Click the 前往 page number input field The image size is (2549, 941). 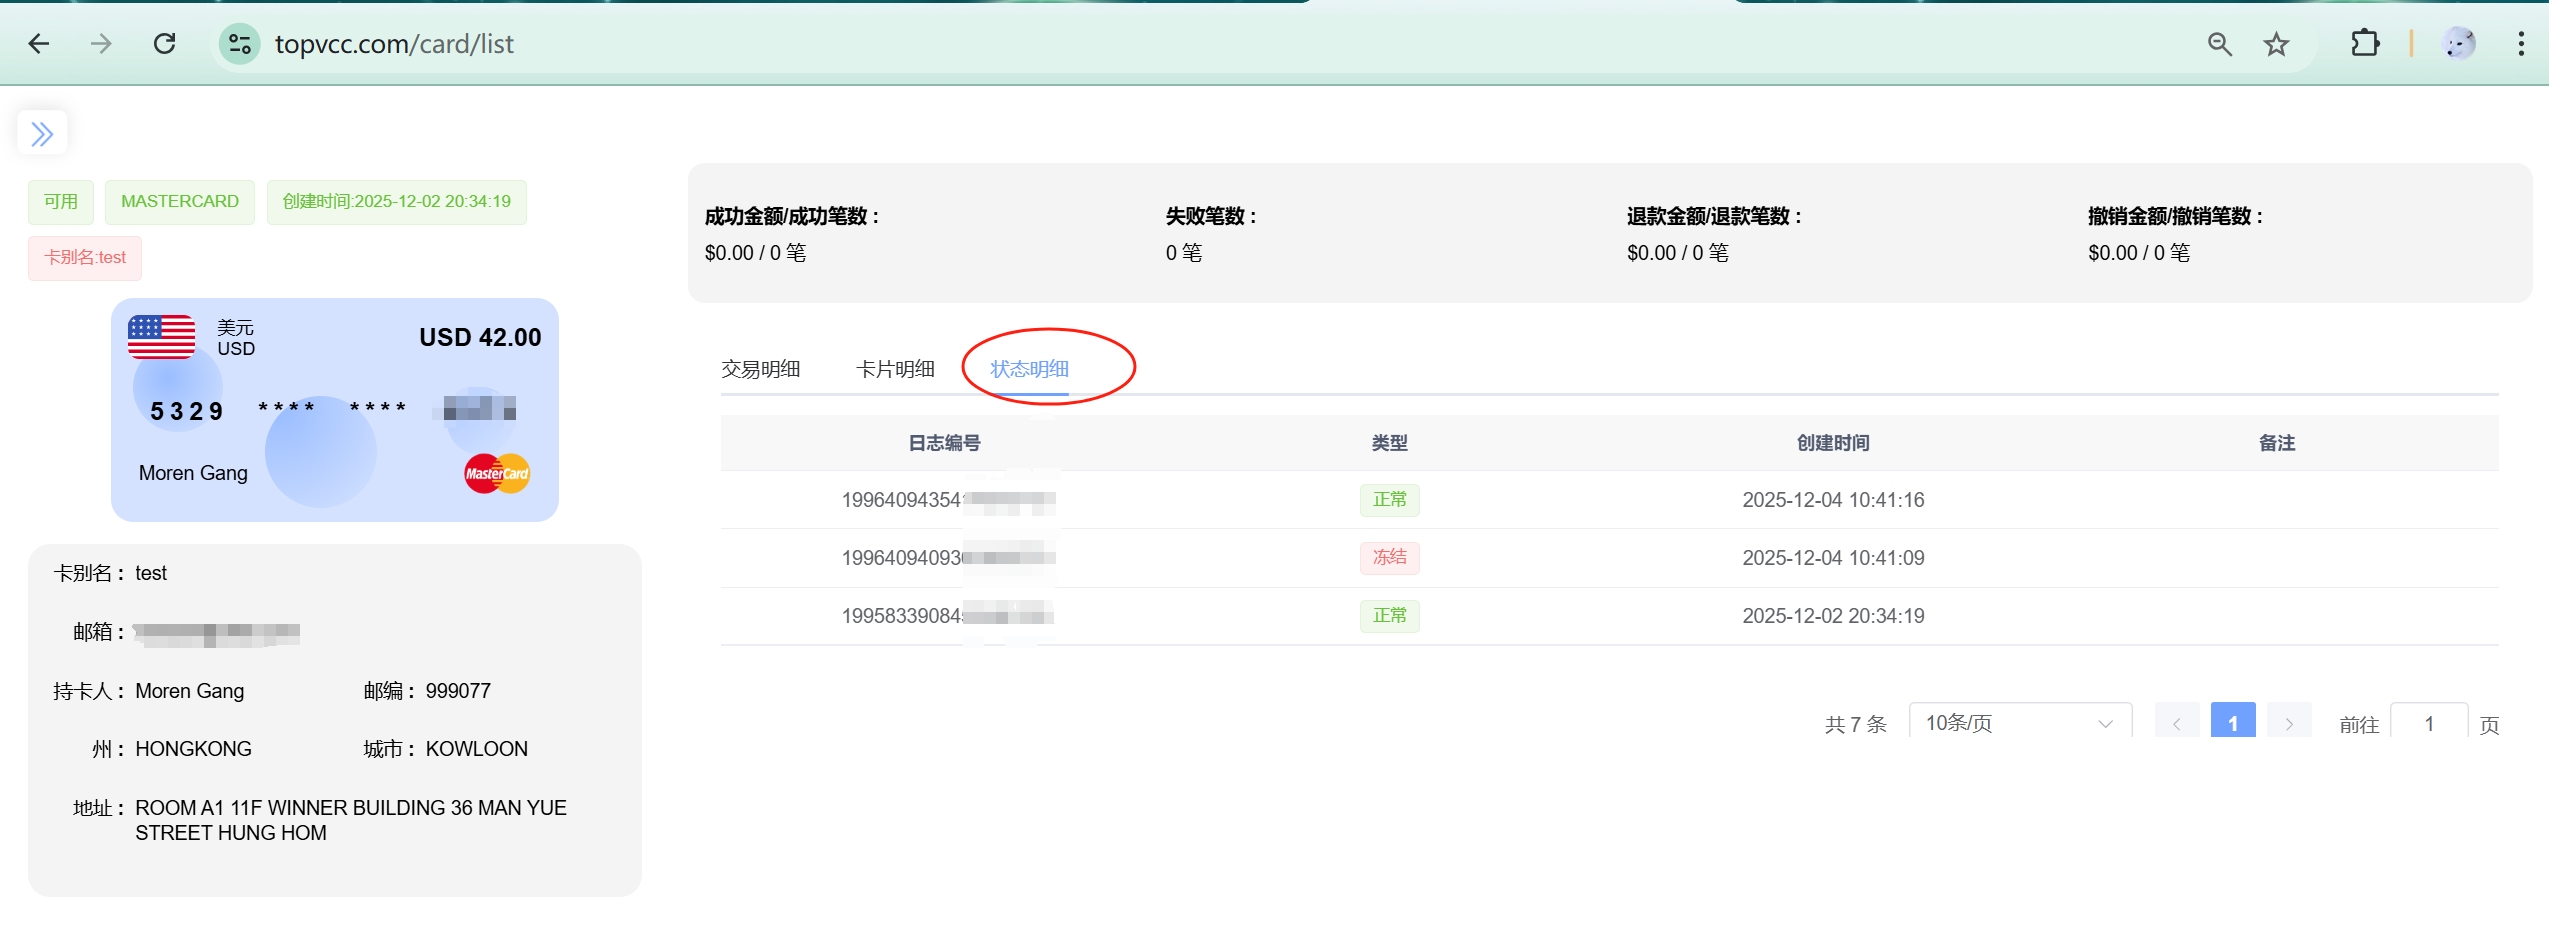click(2428, 723)
